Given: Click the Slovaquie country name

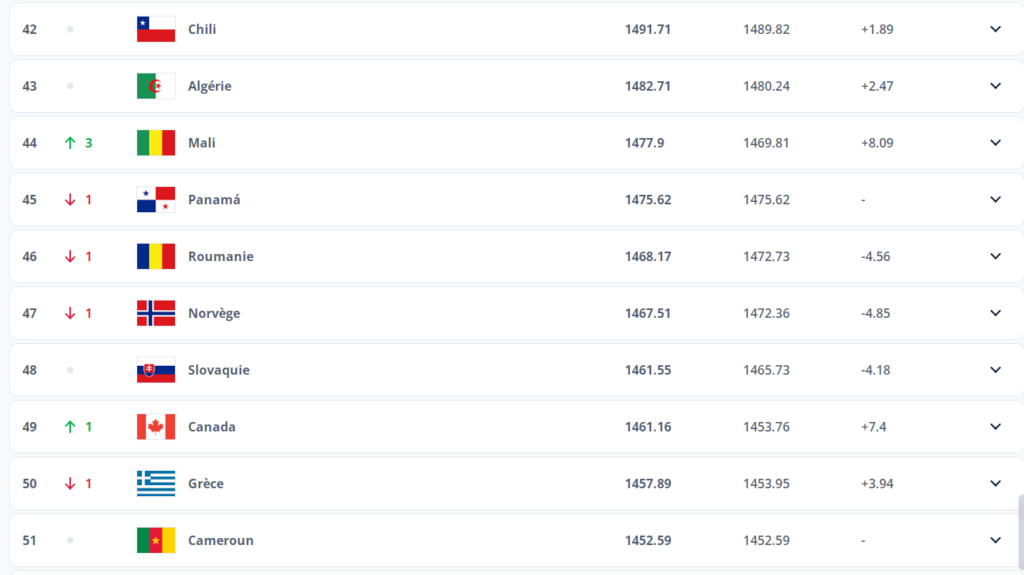Looking at the screenshot, I should [219, 370].
